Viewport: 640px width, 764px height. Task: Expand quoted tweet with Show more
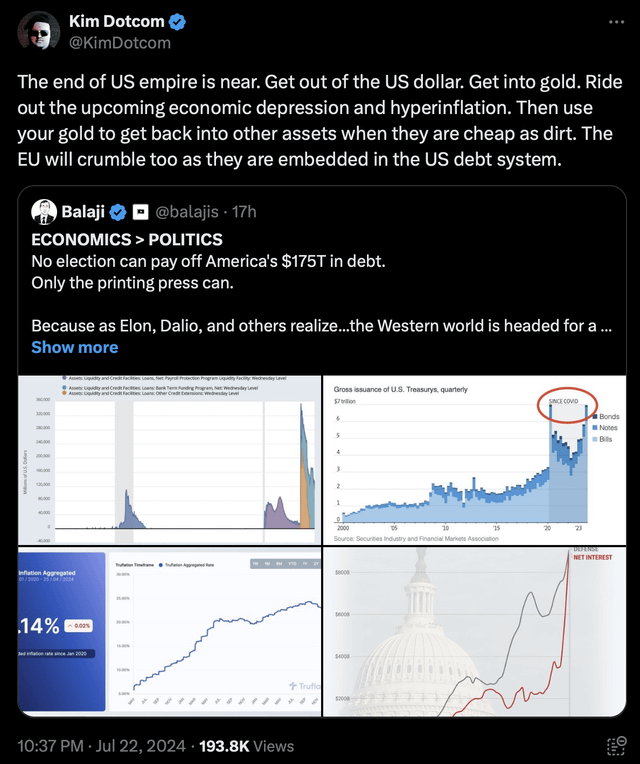[74, 347]
